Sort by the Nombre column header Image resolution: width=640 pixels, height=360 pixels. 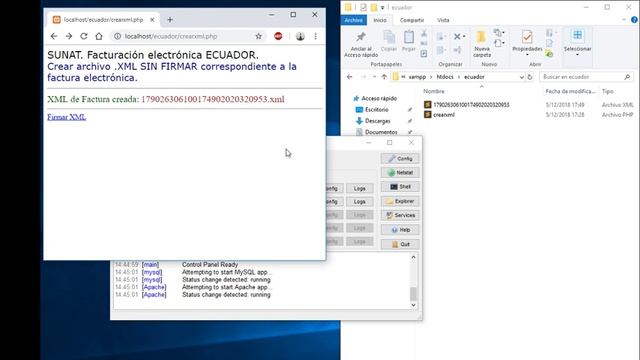point(433,91)
